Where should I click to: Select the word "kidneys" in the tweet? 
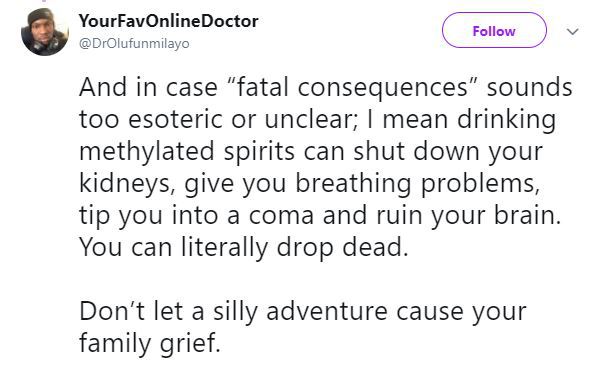click(x=124, y=183)
